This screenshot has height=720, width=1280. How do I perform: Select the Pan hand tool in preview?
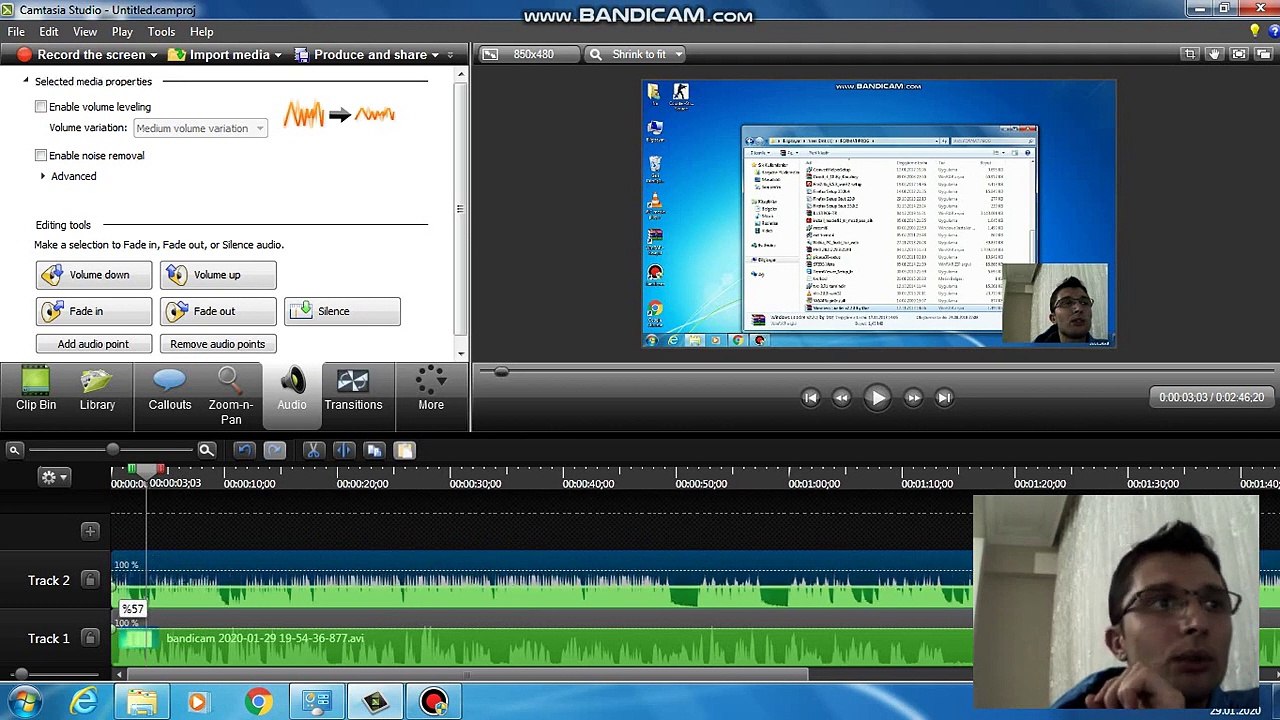pyautogui.click(x=1214, y=54)
